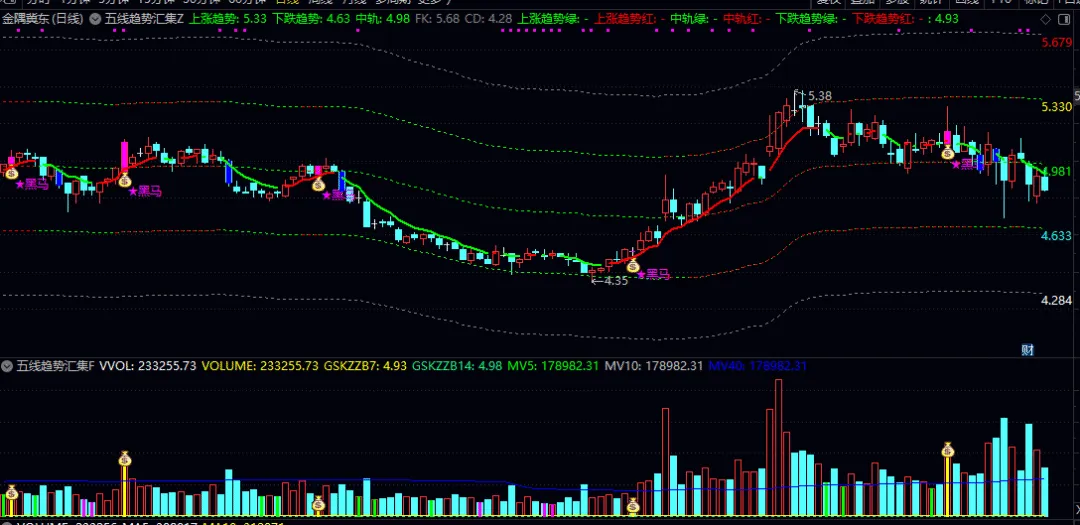Toggle the side panel layout icon
This screenshot has height=525, width=1080.
pos(1063,19)
